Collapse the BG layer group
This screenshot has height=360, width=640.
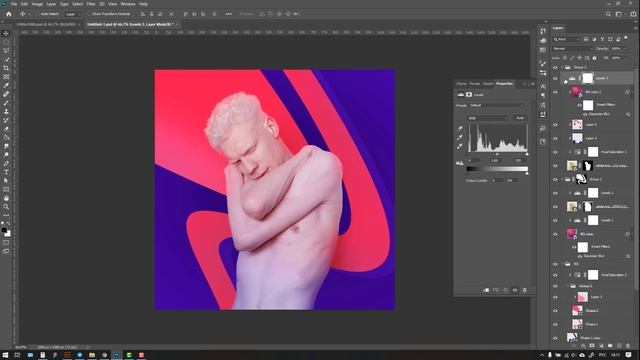tap(562, 264)
